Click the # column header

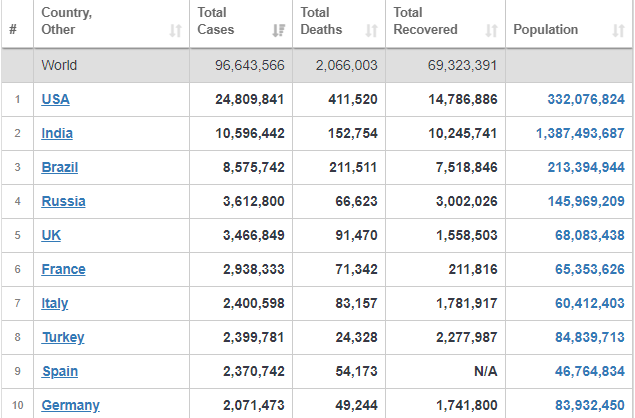point(13,30)
